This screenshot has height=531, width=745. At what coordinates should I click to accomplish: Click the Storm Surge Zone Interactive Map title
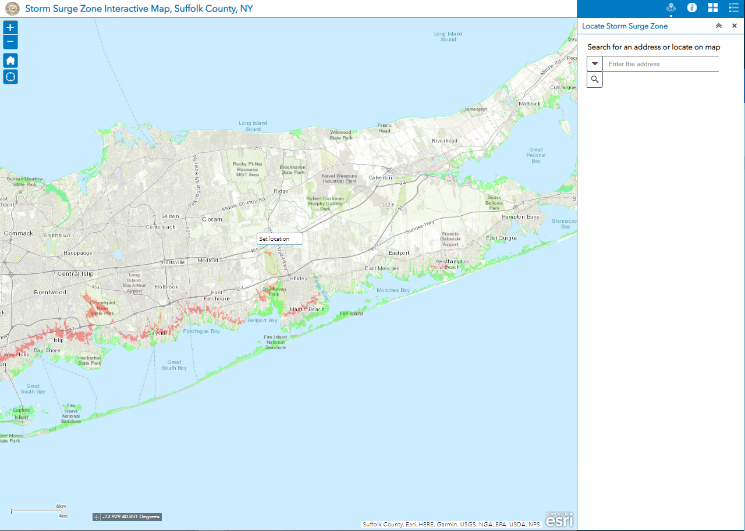pyautogui.click(x=139, y=9)
